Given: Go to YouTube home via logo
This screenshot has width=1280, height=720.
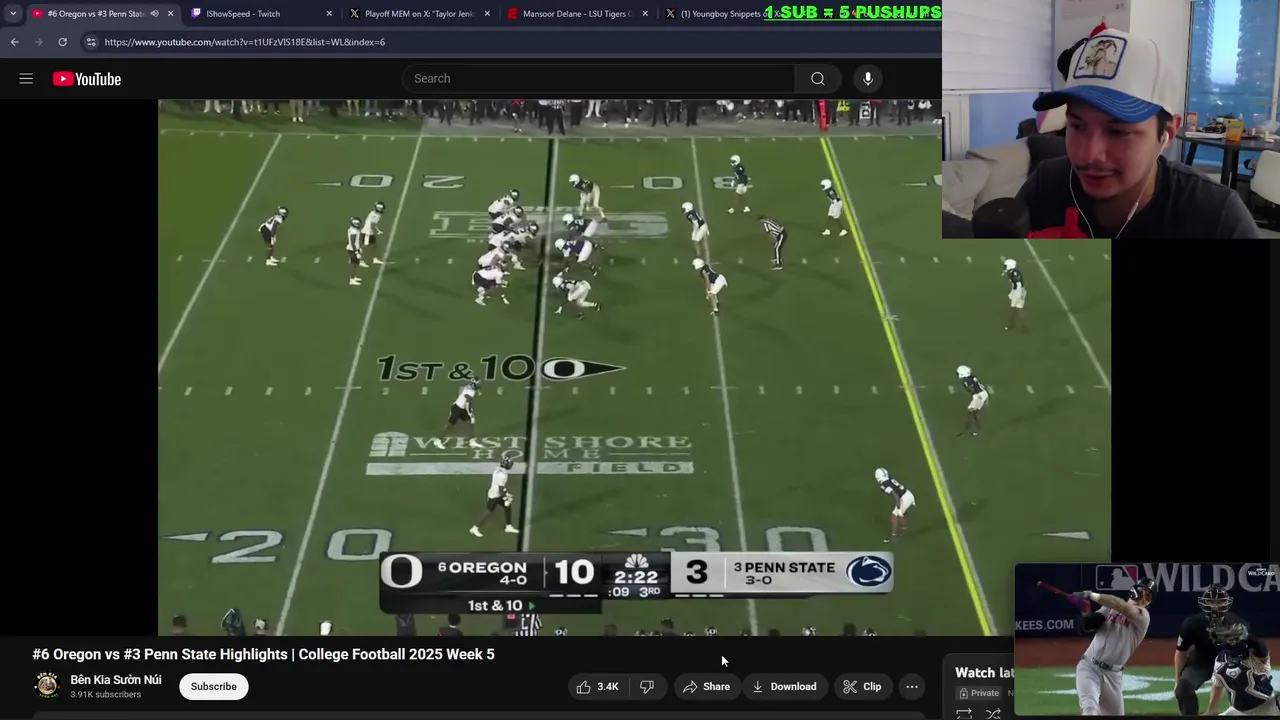Looking at the screenshot, I should [x=87, y=79].
